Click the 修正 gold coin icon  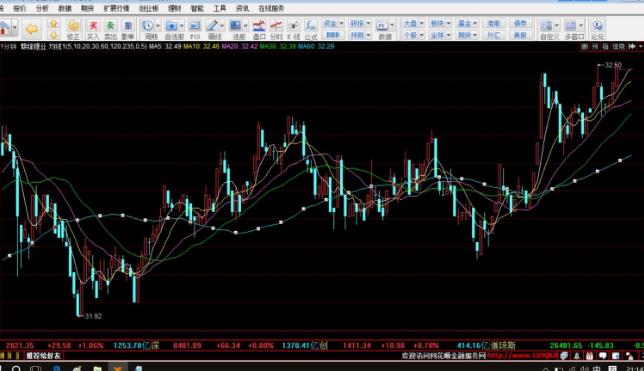pos(74,29)
